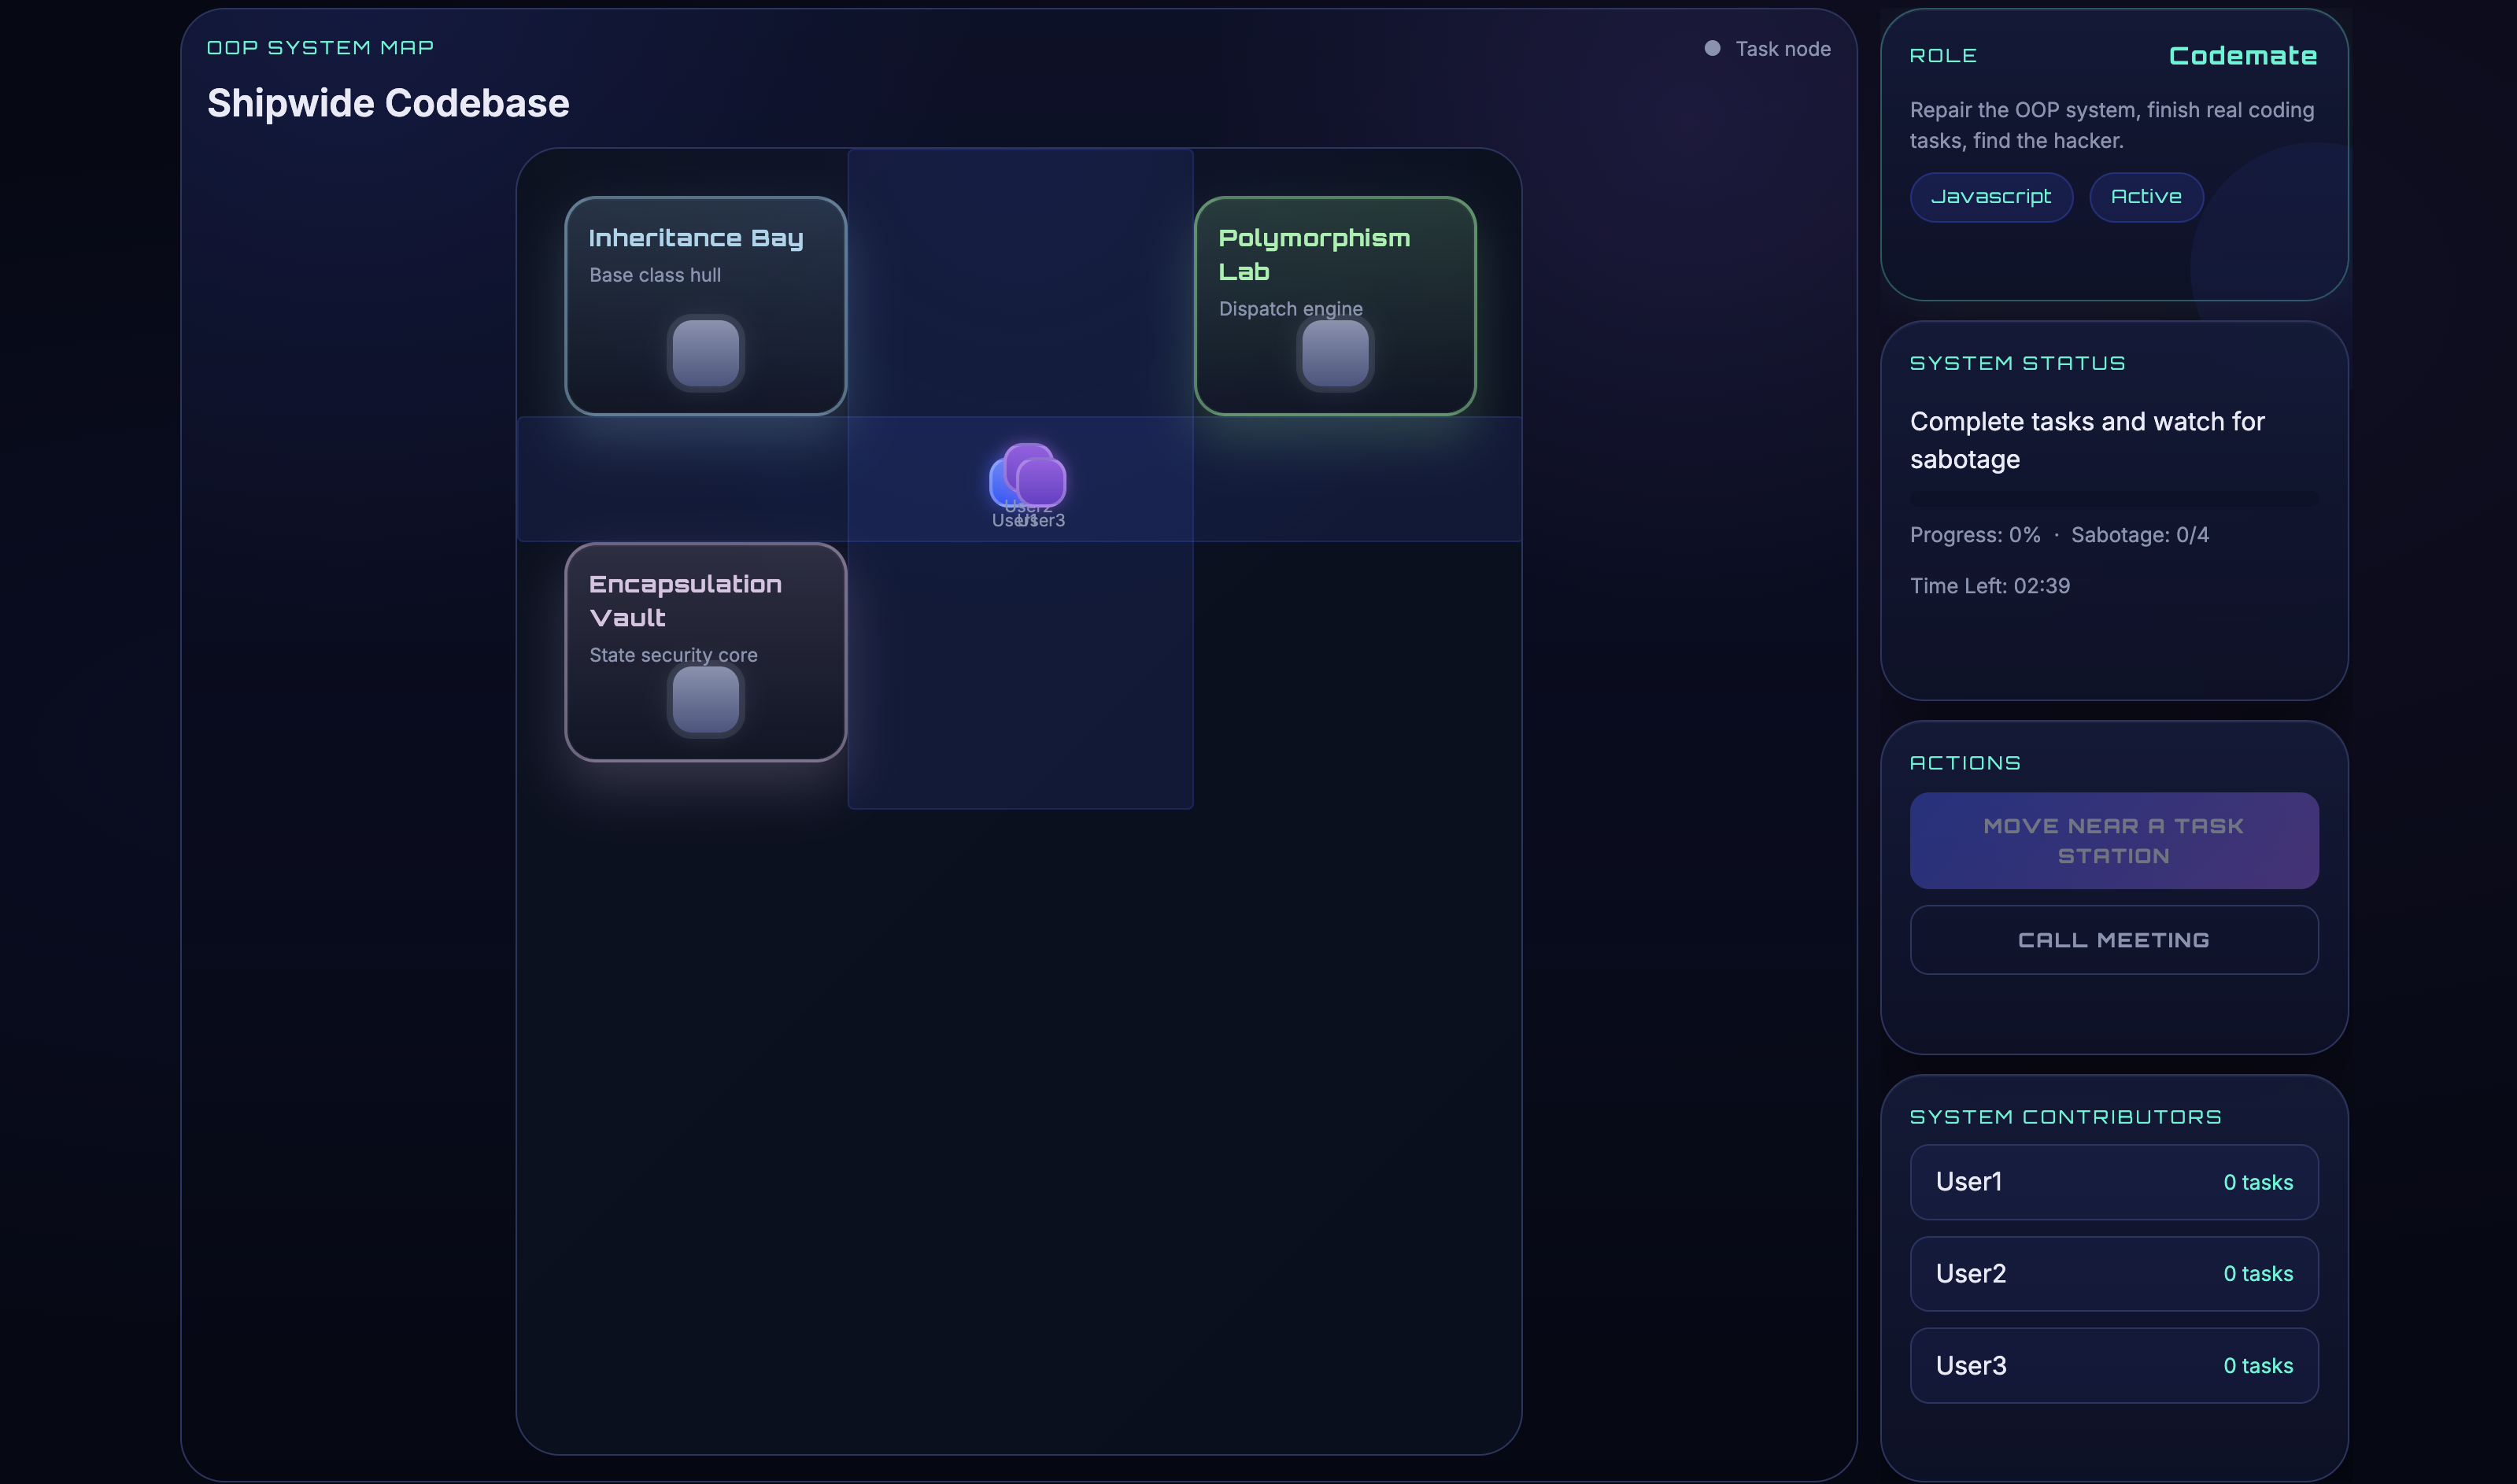Click the Encapsulation Vault task node
2517x1484 pixels.
(x=705, y=699)
